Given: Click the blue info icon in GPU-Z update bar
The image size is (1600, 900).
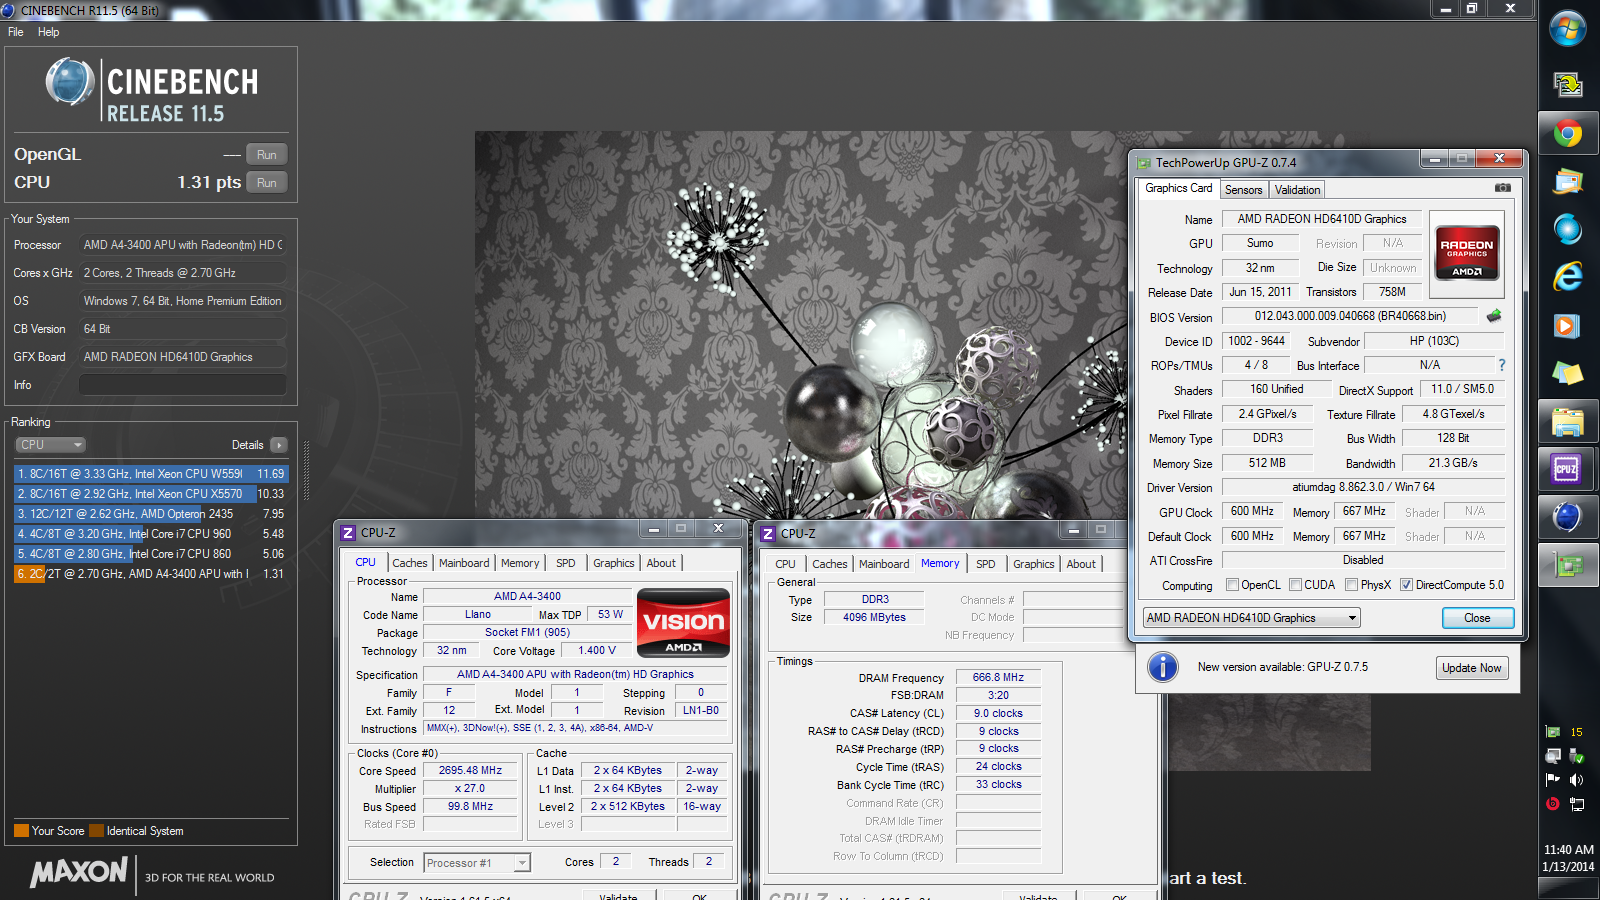Looking at the screenshot, I should (x=1163, y=667).
